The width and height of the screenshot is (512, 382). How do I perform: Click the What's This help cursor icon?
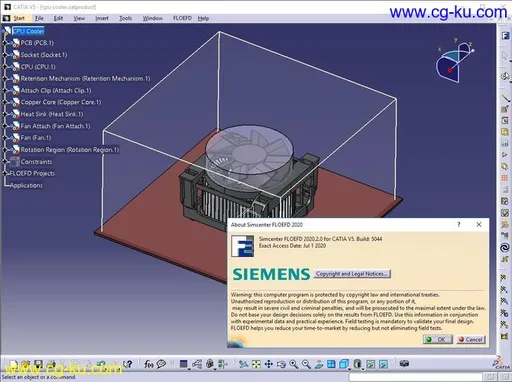pos(128,364)
